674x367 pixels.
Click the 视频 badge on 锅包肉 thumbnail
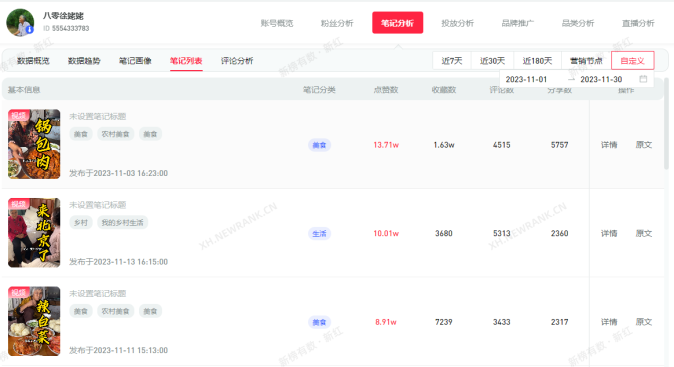pos(18,115)
